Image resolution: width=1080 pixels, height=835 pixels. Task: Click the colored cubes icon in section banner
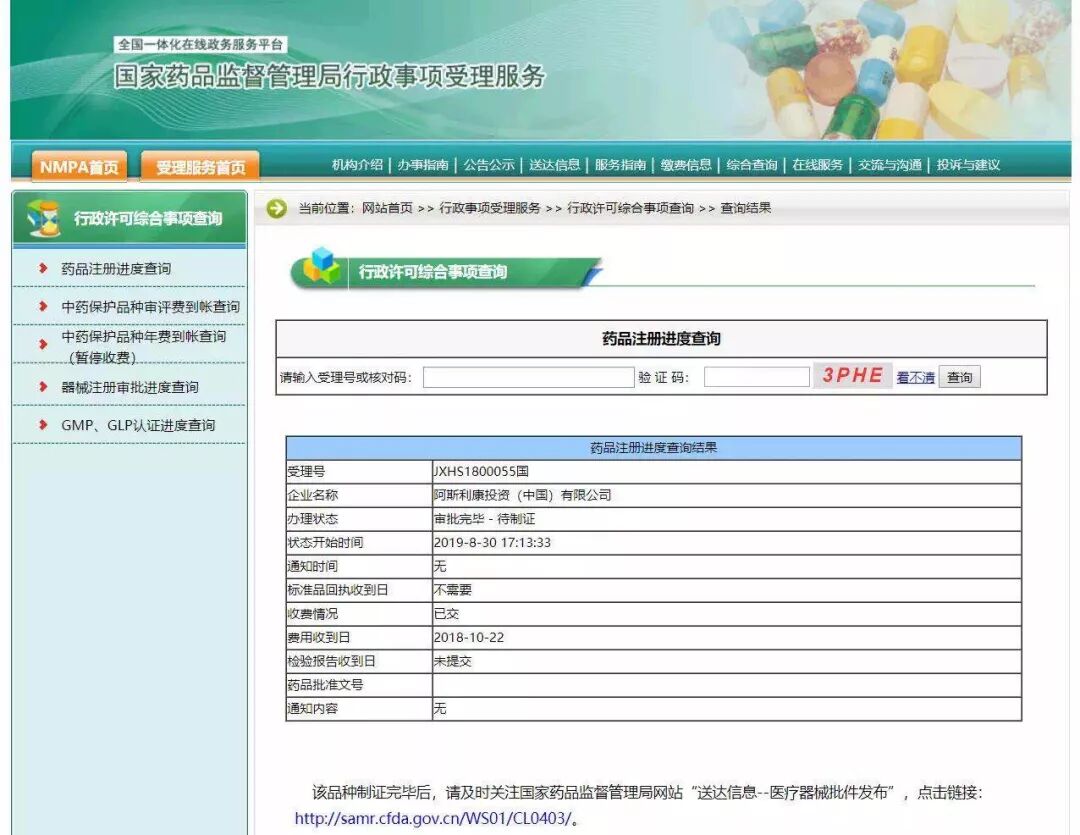tap(321, 266)
